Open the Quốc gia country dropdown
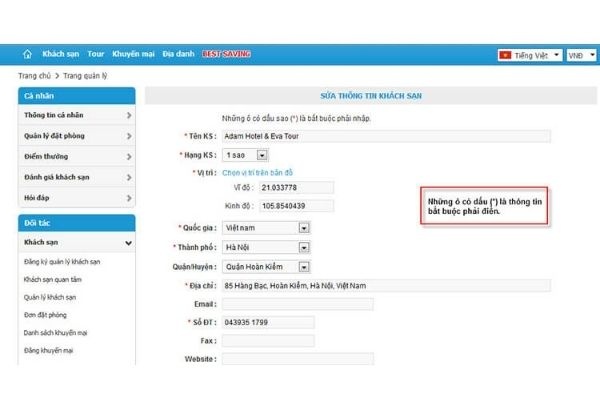This screenshot has width=600, height=400. [303, 227]
